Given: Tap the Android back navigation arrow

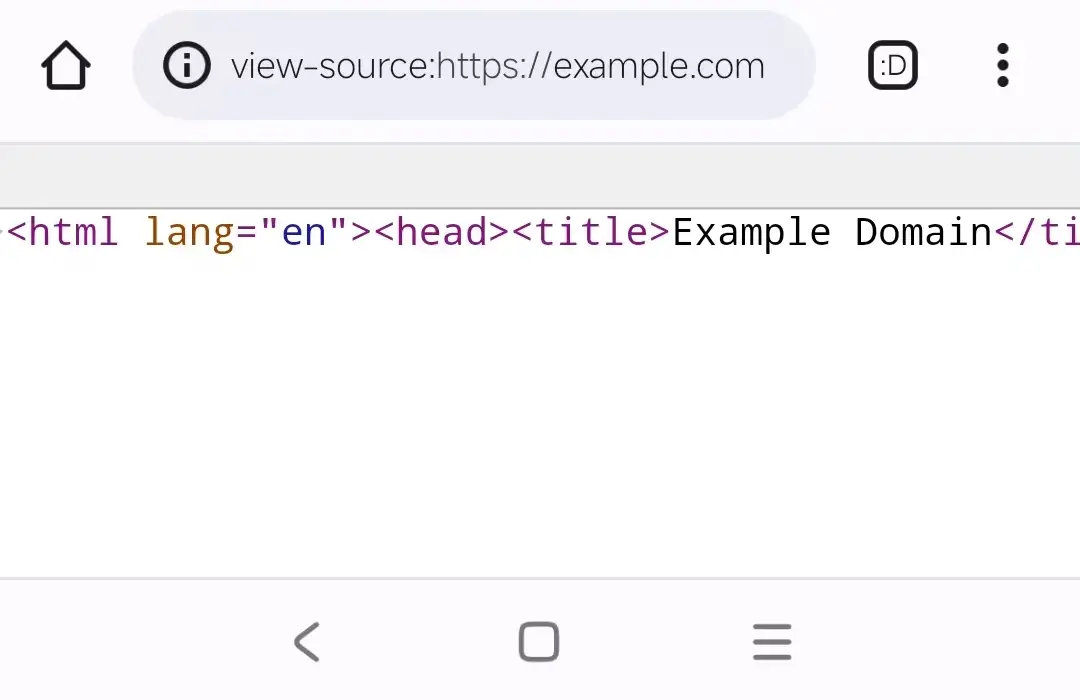Looking at the screenshot, I should [307, 642].
